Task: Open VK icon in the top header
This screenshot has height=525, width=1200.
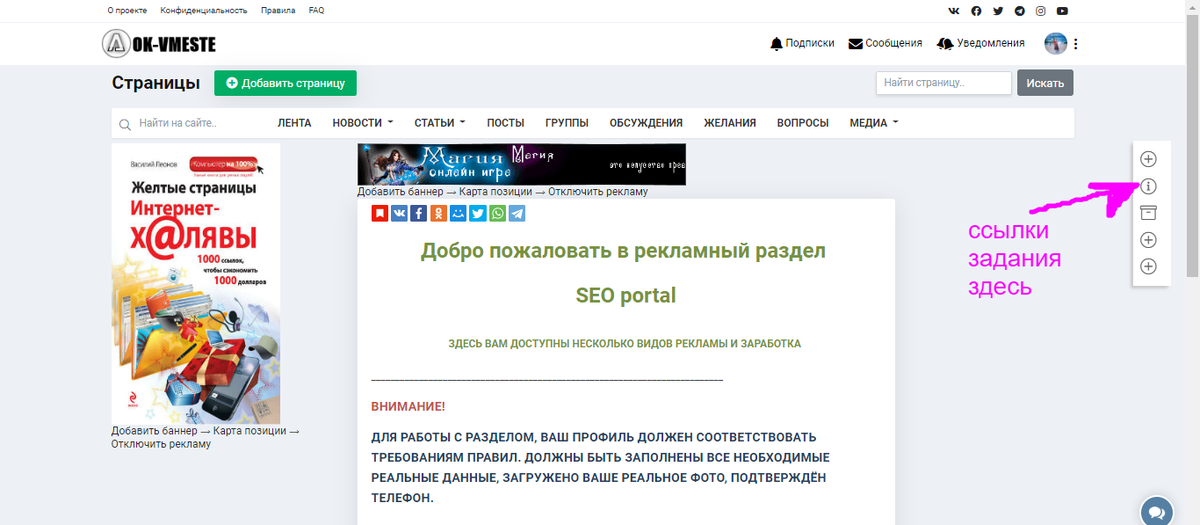Action: pos(954,11)
